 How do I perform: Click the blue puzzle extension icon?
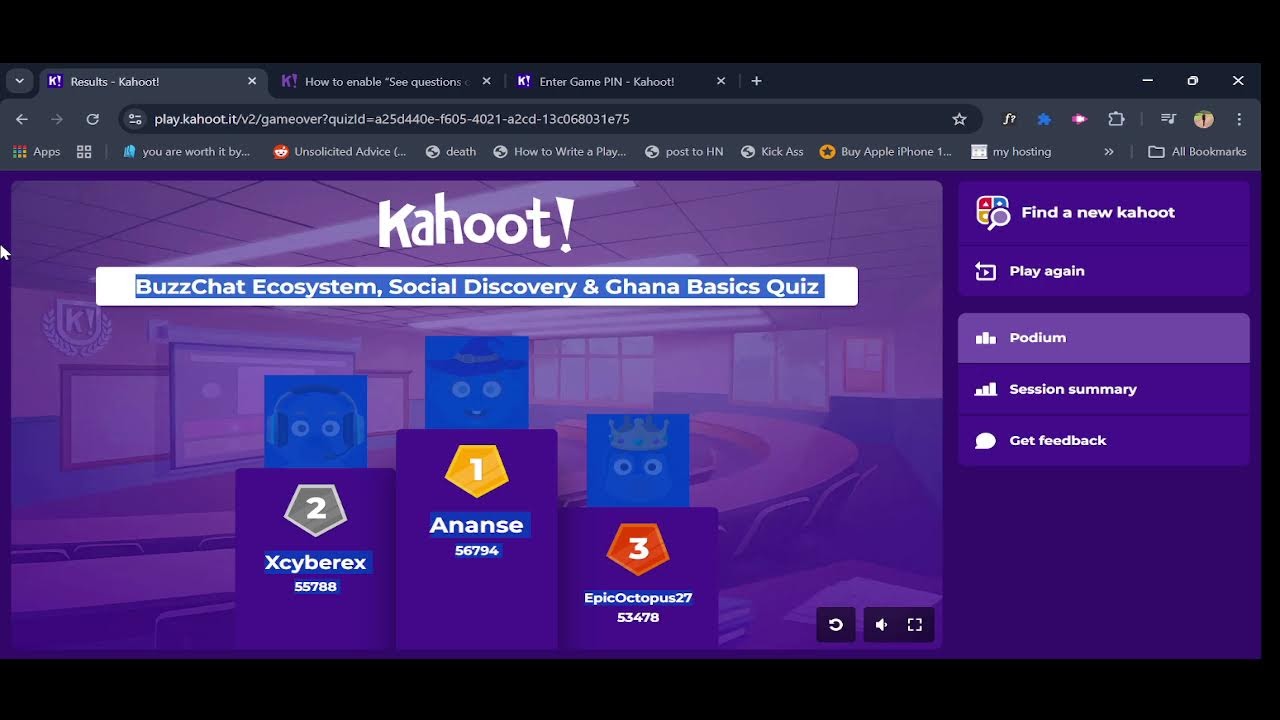(1044, 119)
